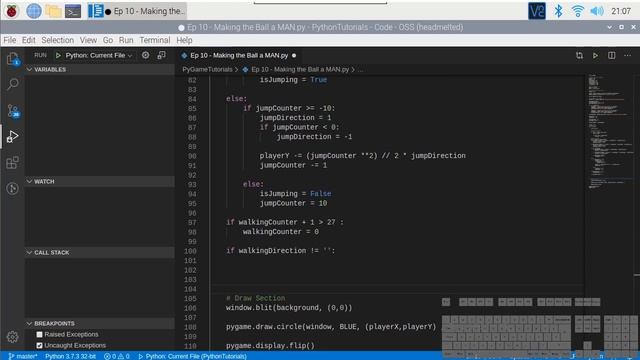Image resolution: width=640 pixels, height=360 pixels.
Task: Click the unsaved dot on the editor tab
Action: [294, 55]
